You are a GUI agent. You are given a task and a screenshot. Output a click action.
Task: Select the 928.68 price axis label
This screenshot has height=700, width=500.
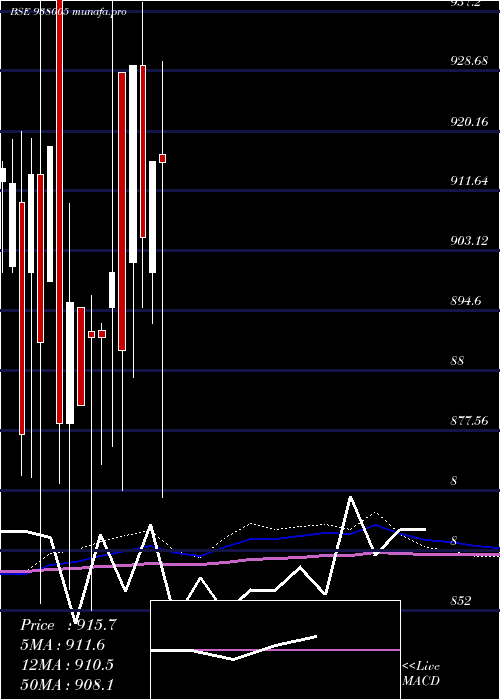coord(469,61)
